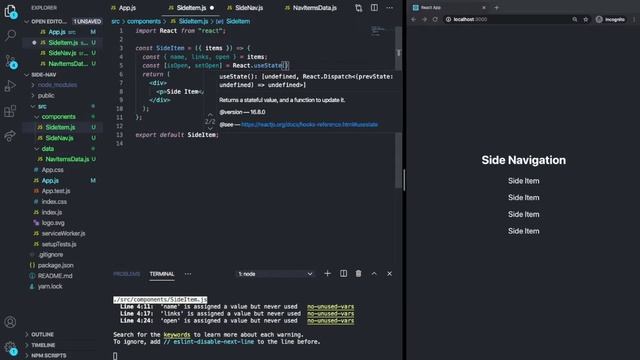Select App.js in the Open Editors list
This screenshot has height=360, width=640.
pos(57,32)
